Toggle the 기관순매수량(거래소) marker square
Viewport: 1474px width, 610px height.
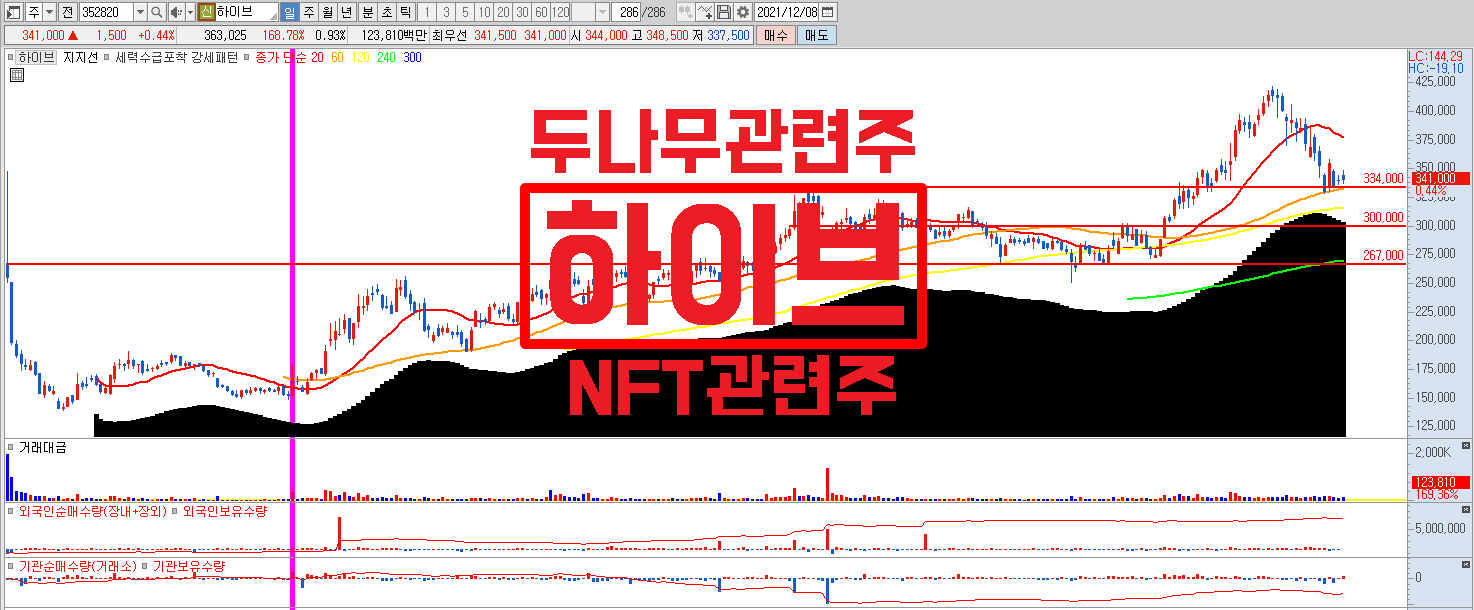12,566
